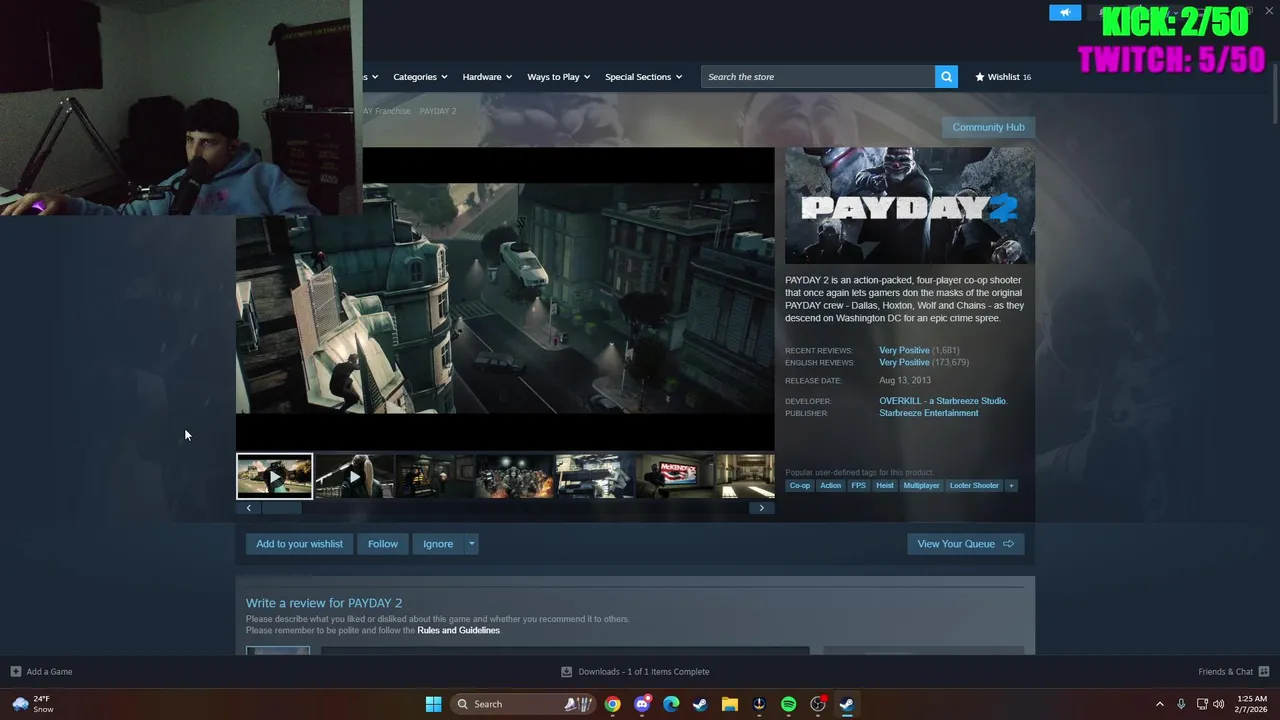Select the second trailer video thumbnail
This screenshot has width=1280, height=720.
pyautogui.click(x=354, y=476)
